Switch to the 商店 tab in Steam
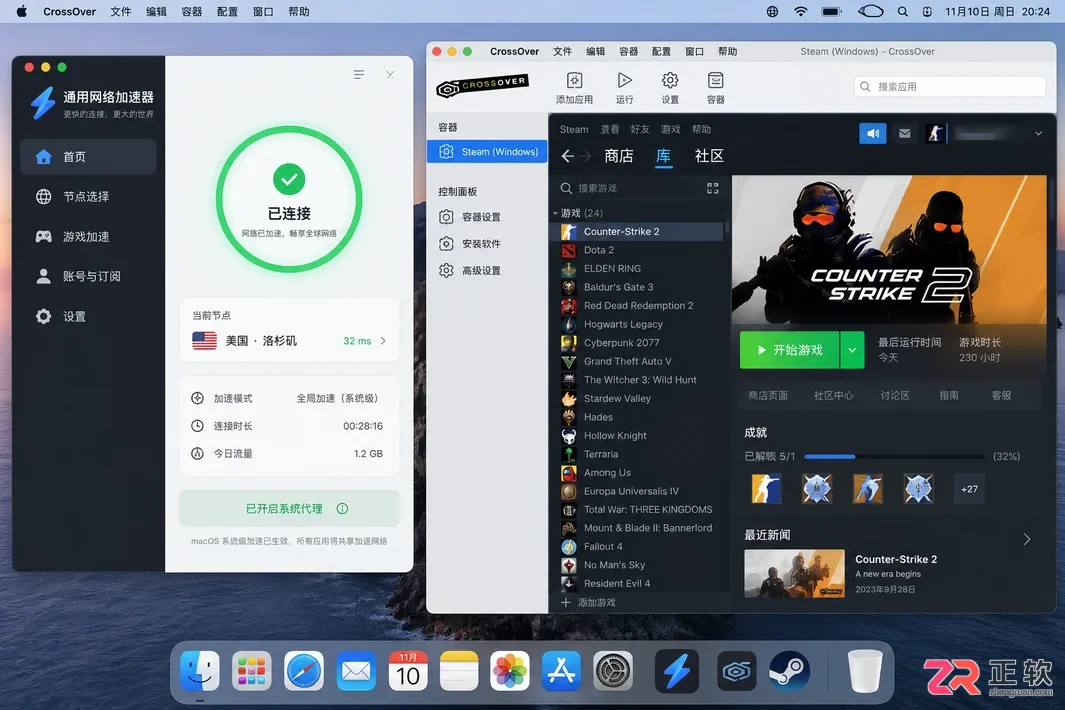The width and height of the screenshot is (1065, 710). 619,156
